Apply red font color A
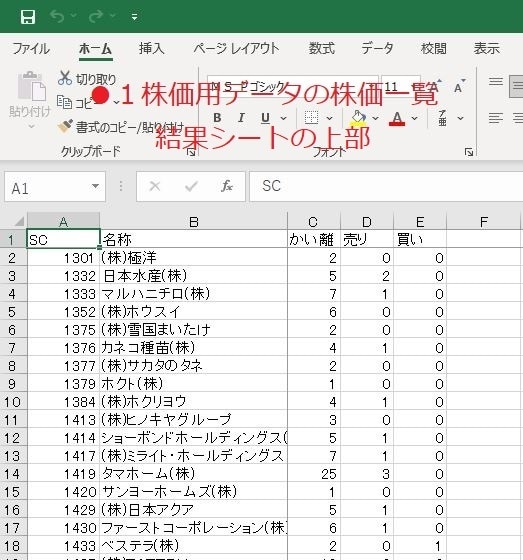This screenshot has width=523, height=560. pyautogui.click(x=397, y=118)
